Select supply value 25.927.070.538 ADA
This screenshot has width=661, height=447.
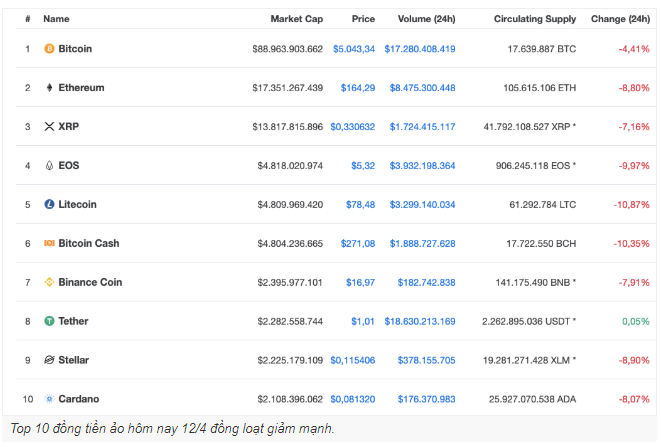click(x=532, y=399)
